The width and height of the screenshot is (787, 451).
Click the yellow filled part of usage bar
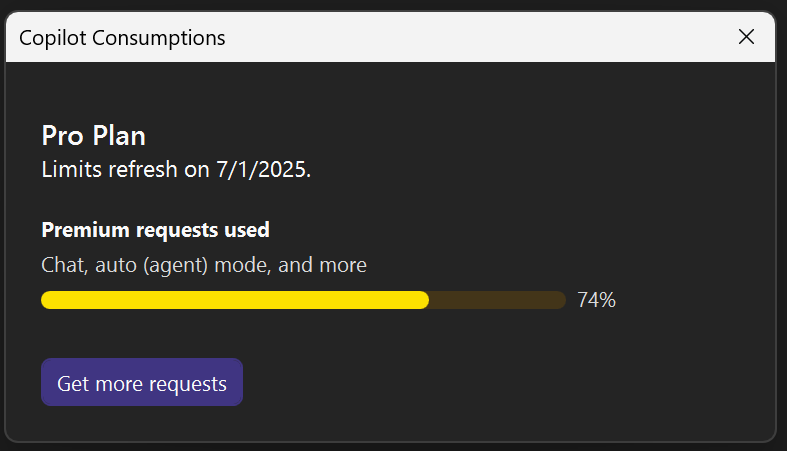(x=235, y=300)
